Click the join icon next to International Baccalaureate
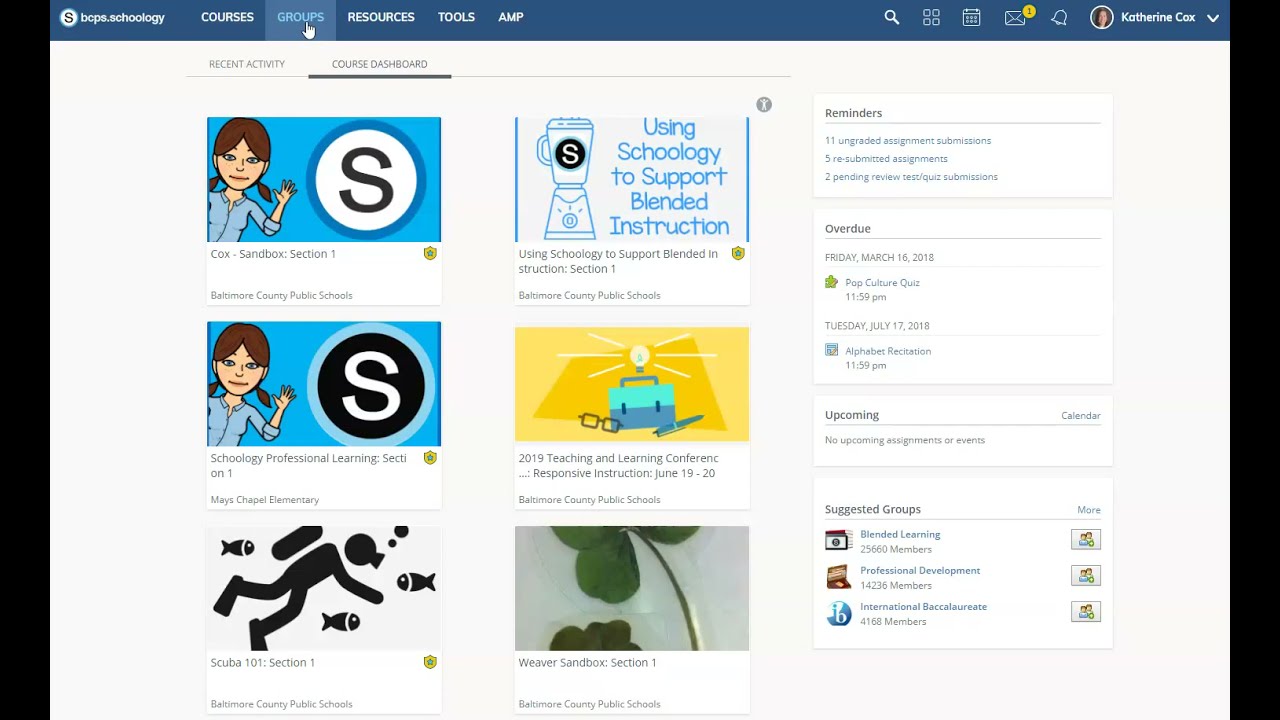 coord(1086,611)
